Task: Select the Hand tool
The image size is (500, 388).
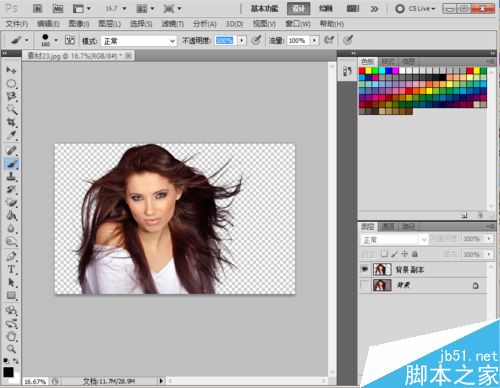Action: tap(11, 336)
